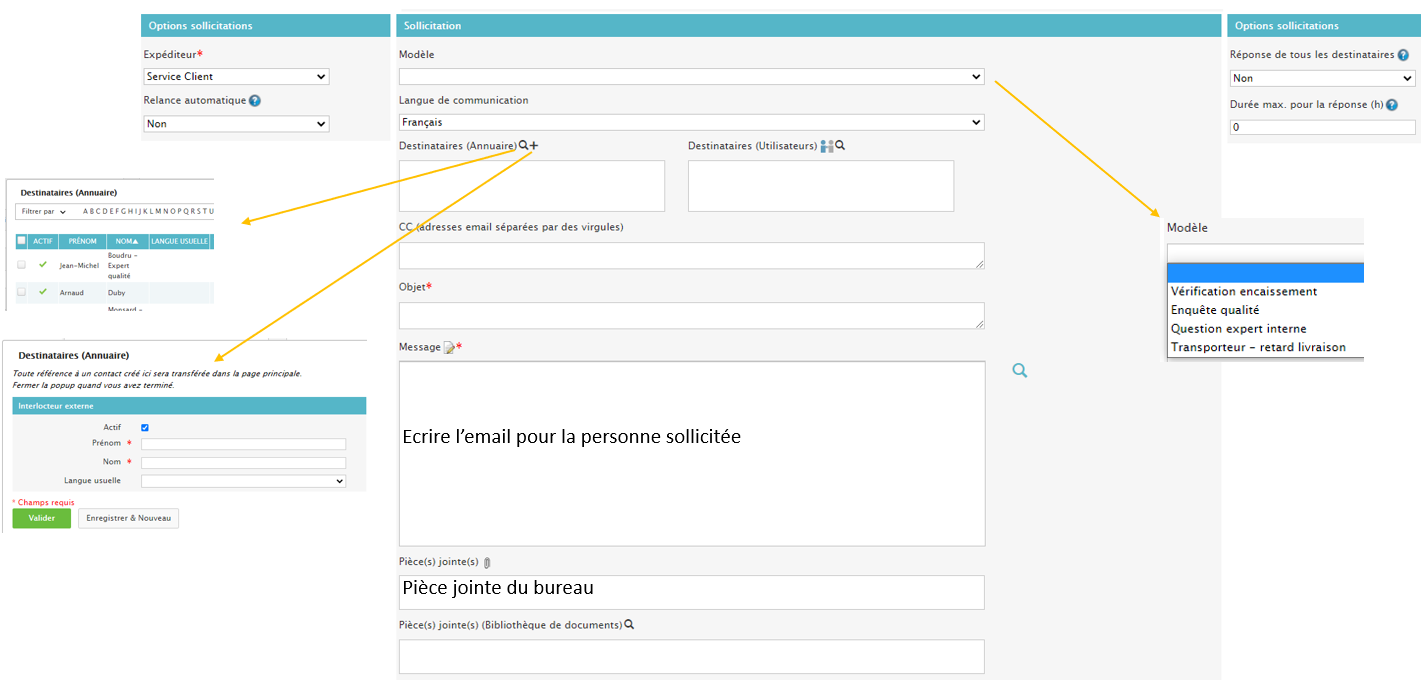The width and height of the screenshot is (1427, 681).
Task: Click the search icon next to Destinataires (Annuaire)
Action: coord(523,146)
